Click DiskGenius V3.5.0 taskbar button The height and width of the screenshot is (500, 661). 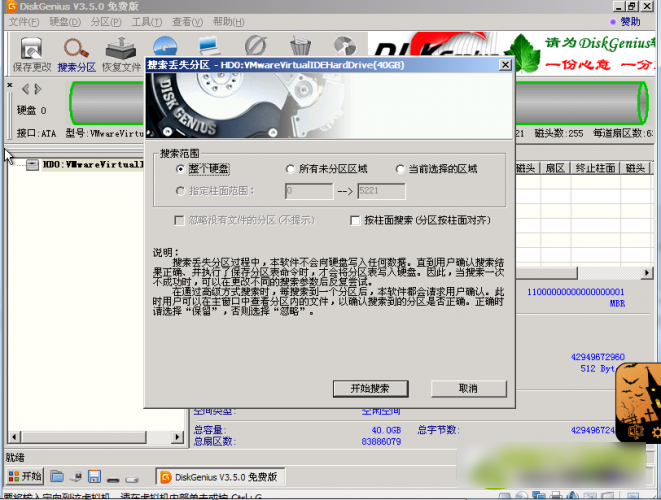coord(220,477)
